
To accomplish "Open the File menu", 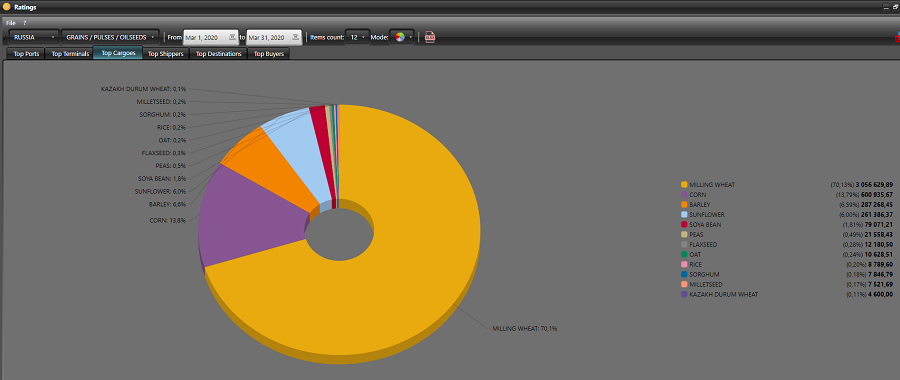I will (x=11, y=22).
